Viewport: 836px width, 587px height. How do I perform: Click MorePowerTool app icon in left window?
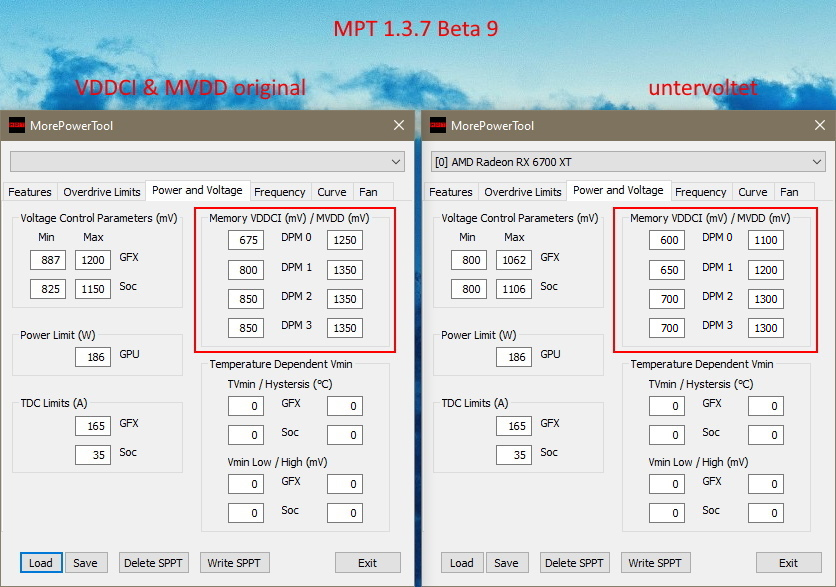click(17, 126)
